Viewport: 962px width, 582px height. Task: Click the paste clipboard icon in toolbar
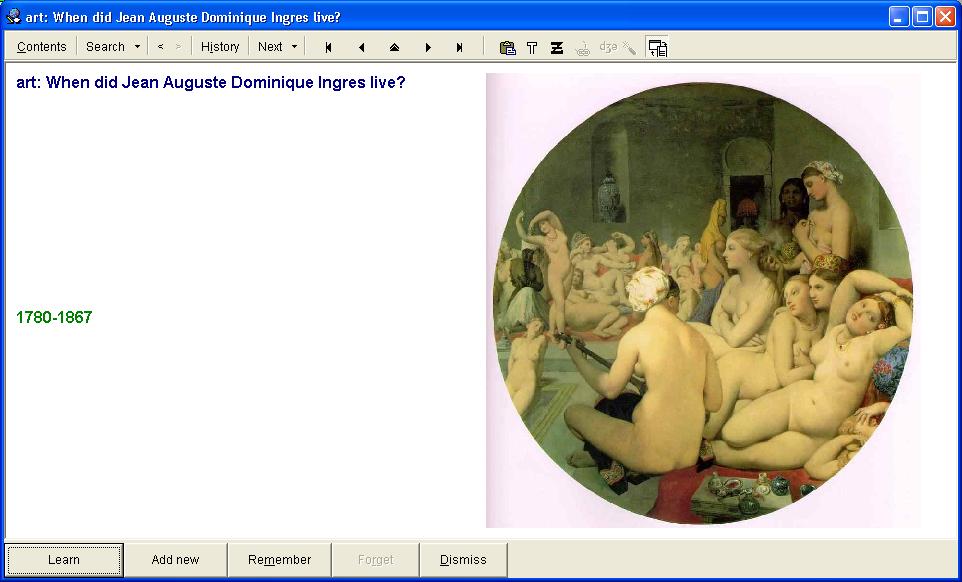[507, 47]
